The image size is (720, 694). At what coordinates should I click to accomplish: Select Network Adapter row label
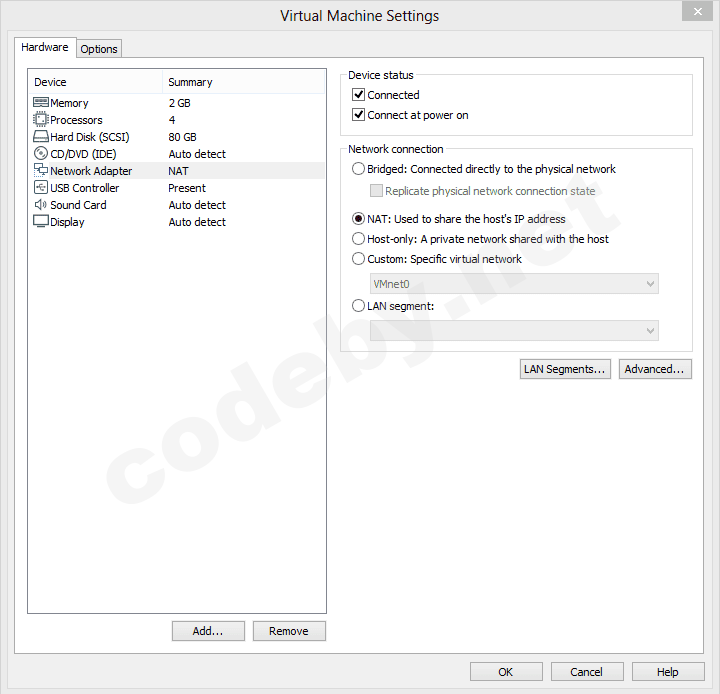point(91,171)
